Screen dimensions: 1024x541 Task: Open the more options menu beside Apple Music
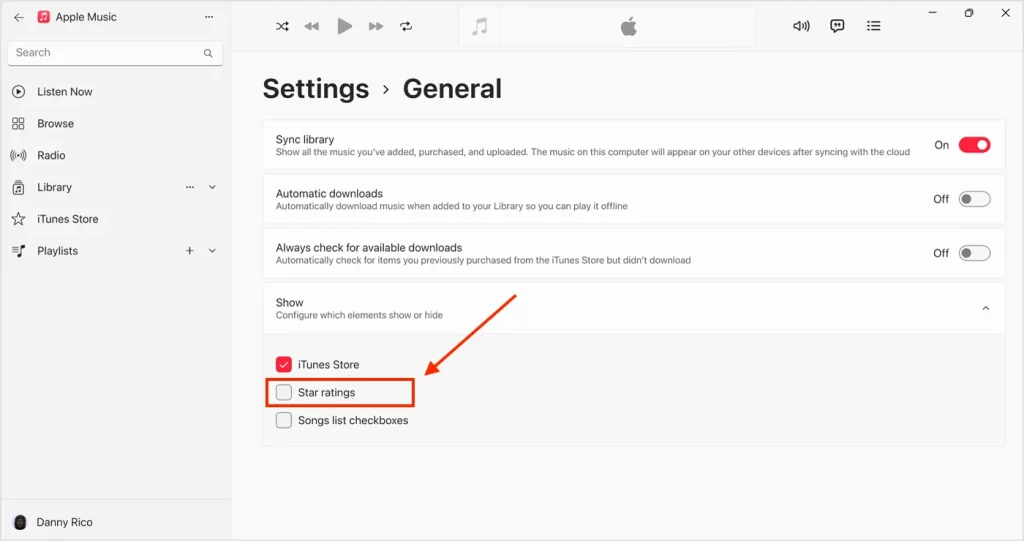(x=209, y=17)
